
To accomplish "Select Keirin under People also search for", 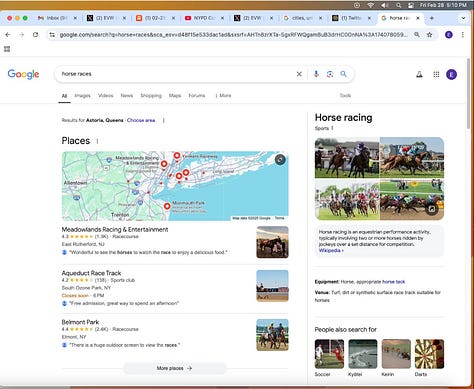I will [x=396, y=358].
